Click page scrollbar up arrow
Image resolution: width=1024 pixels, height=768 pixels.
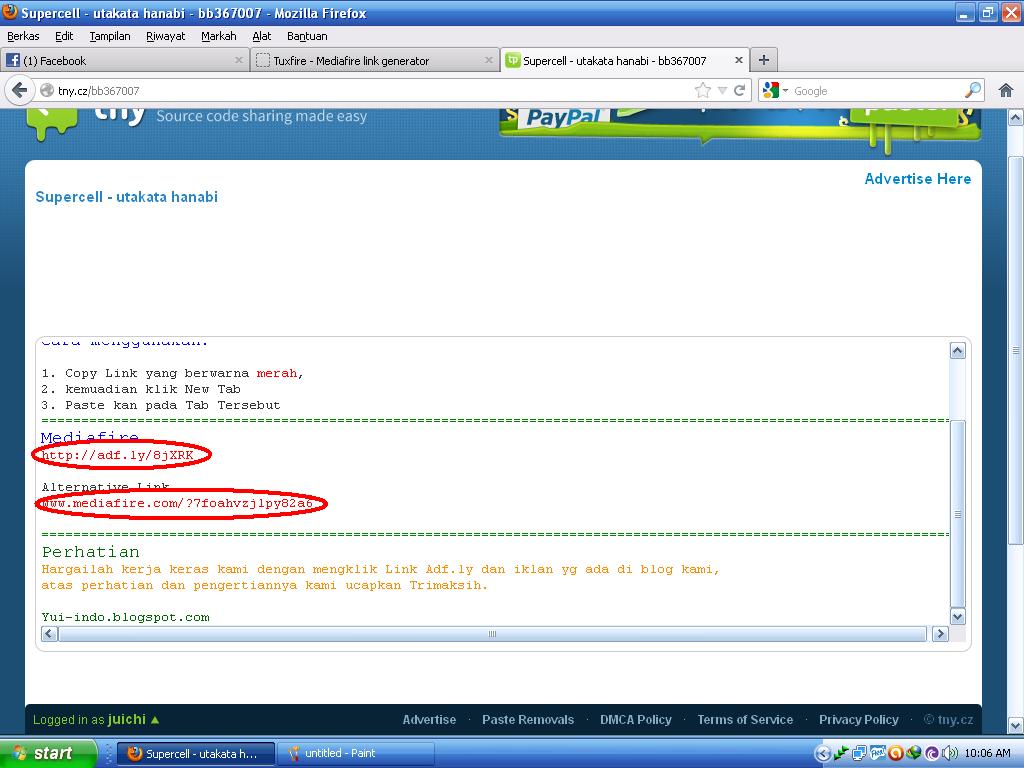click(x=1016, y=118)
